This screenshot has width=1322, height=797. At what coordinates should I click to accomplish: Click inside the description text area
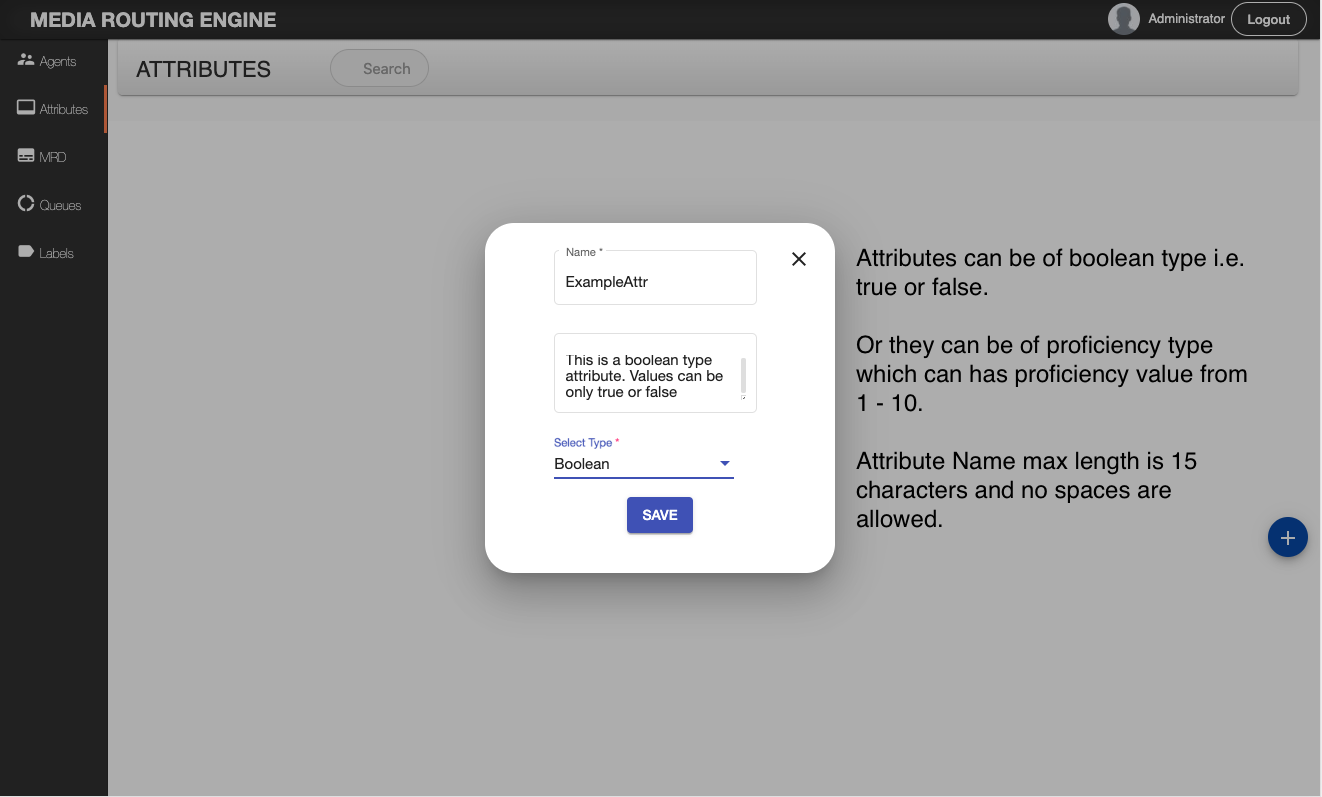coord(645,376)
